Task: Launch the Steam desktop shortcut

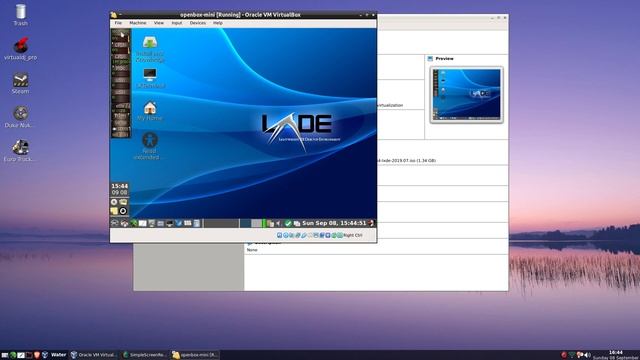Action: click(x=20, y=83)
